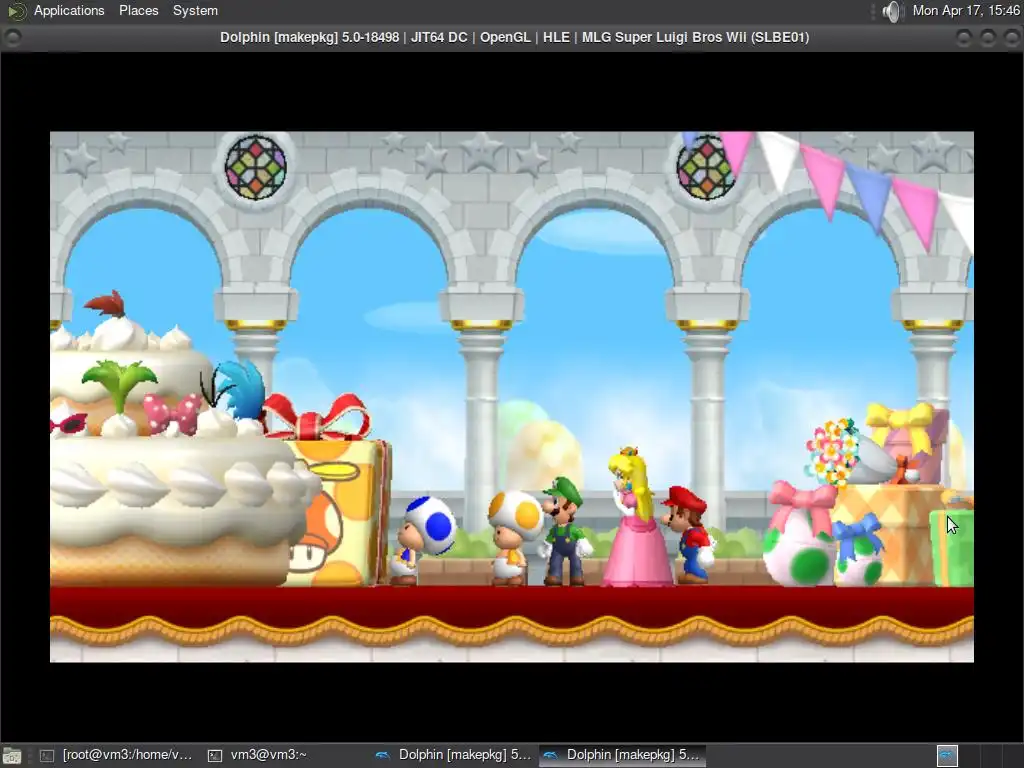
Task: Click Mario in the game scene
Action: pos(688,534)
